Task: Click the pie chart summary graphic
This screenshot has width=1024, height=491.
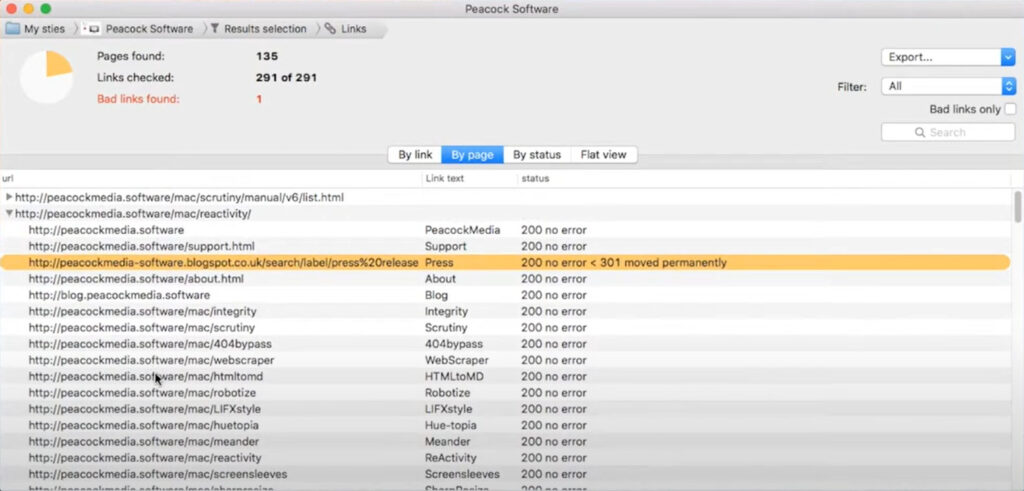Action: 46,77
